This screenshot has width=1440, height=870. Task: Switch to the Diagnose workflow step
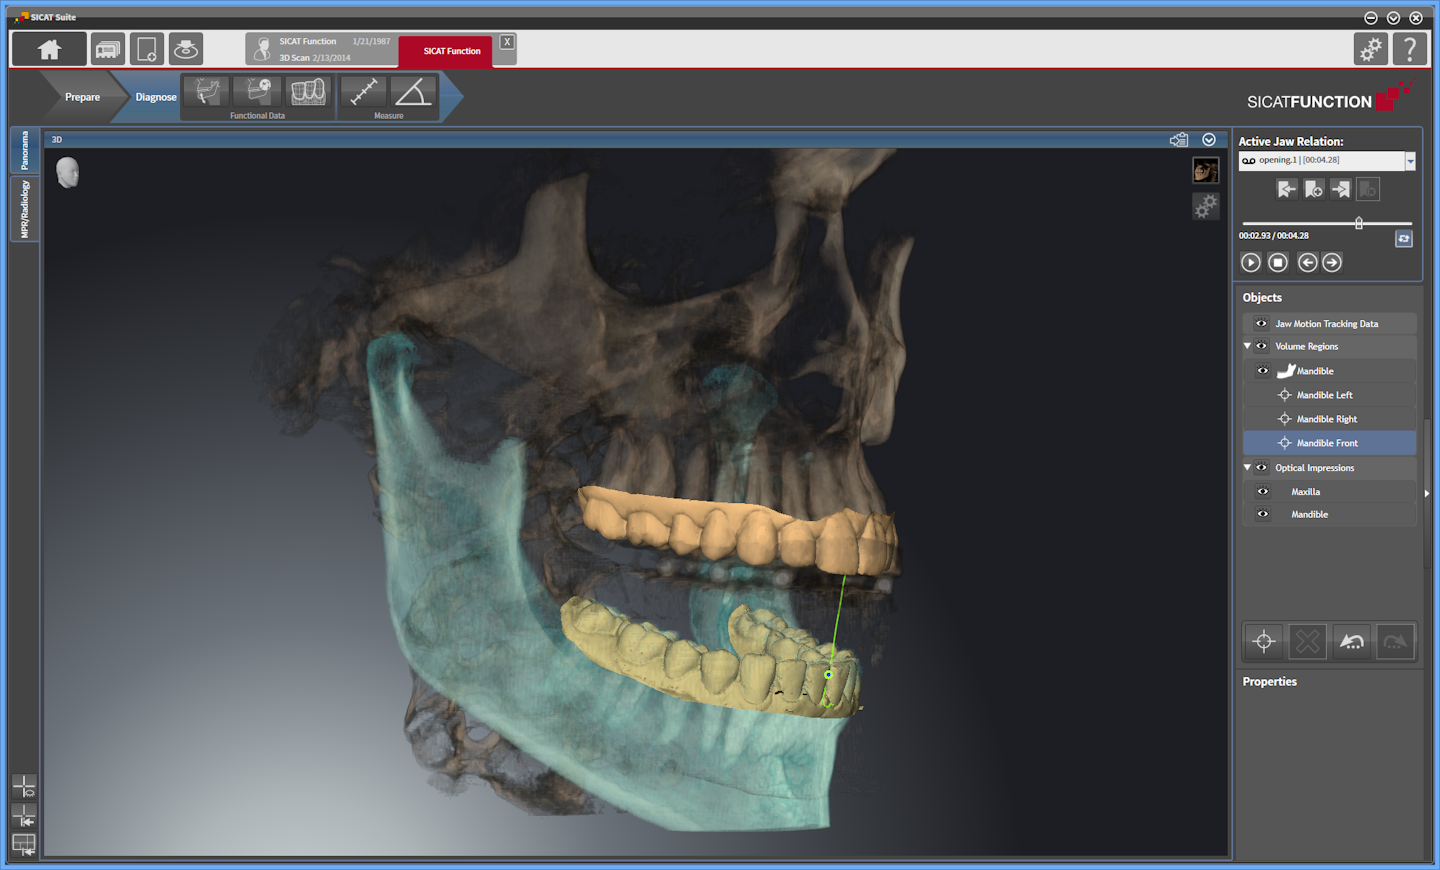[x=155, y=97]
